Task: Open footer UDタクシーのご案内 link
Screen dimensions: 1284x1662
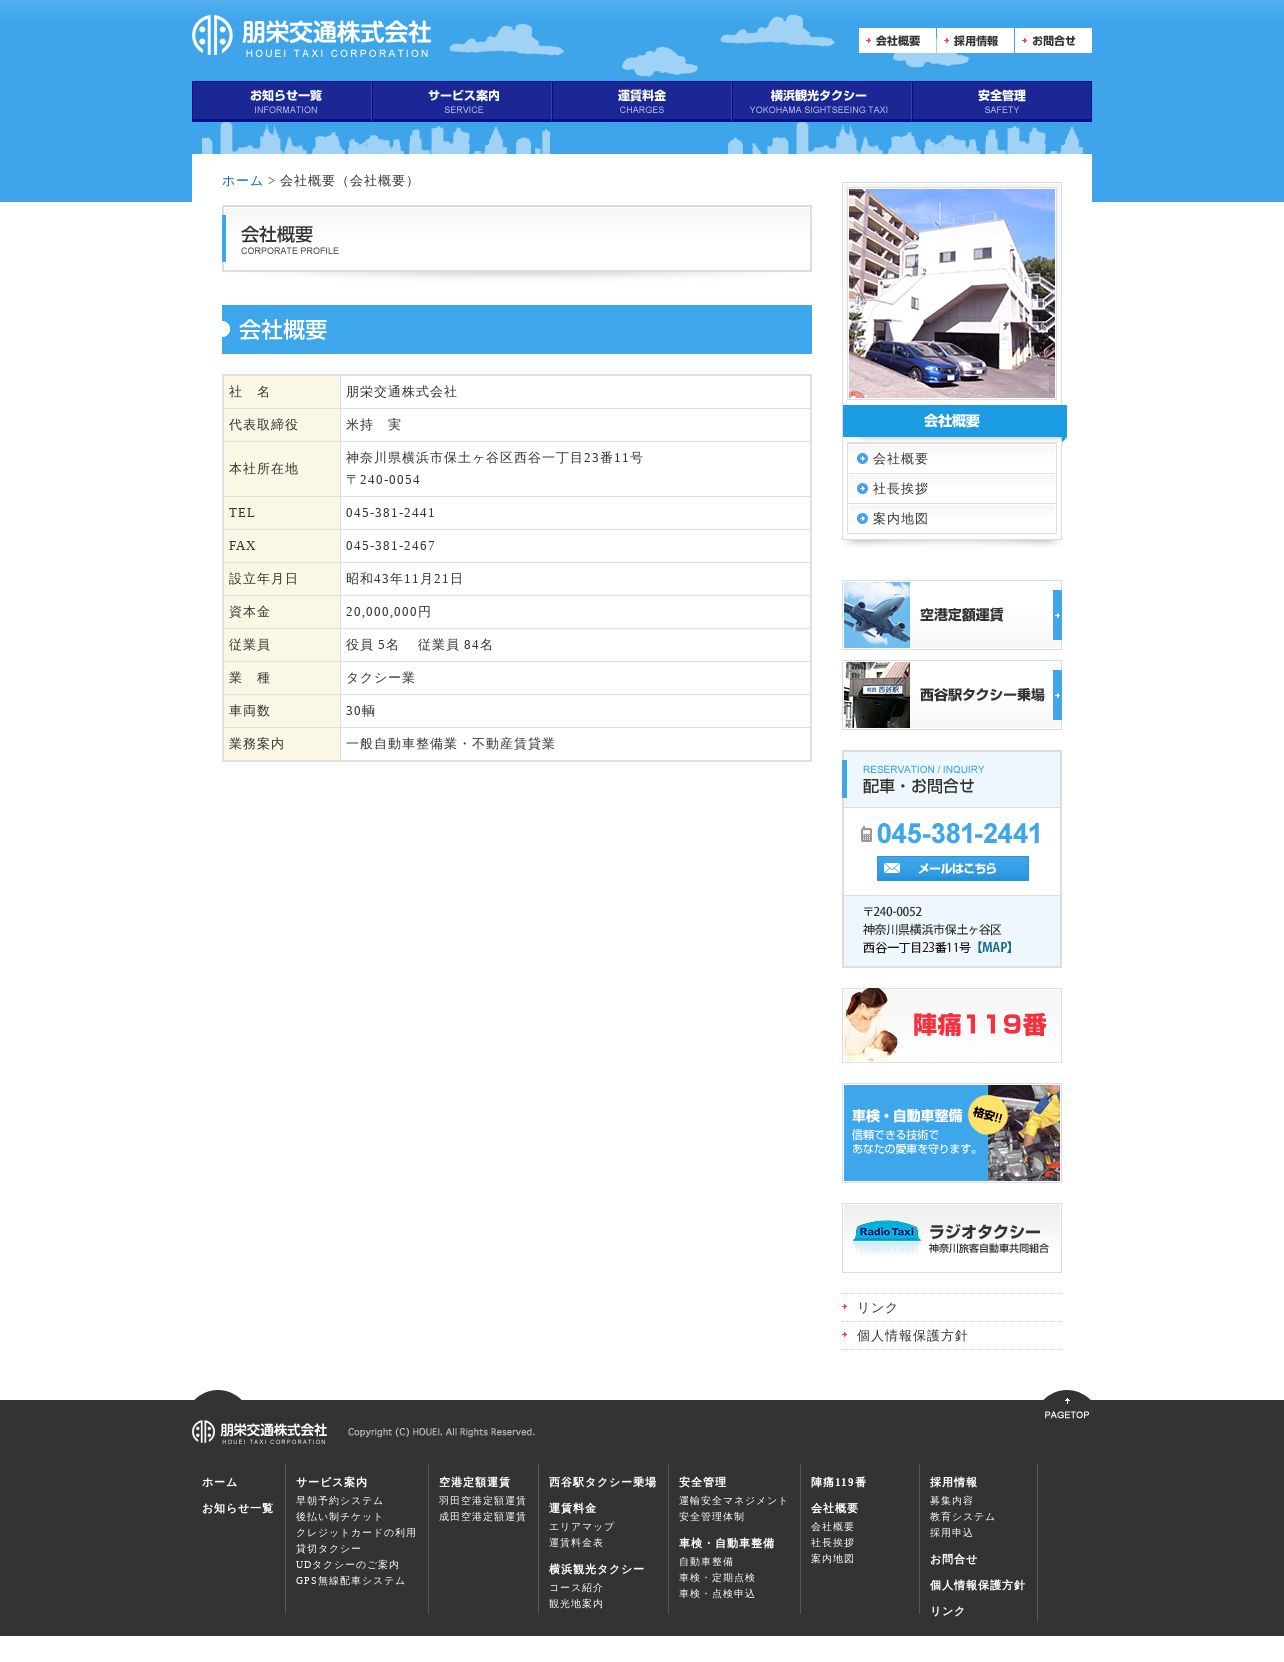Action: click(x=348, y=1565)
